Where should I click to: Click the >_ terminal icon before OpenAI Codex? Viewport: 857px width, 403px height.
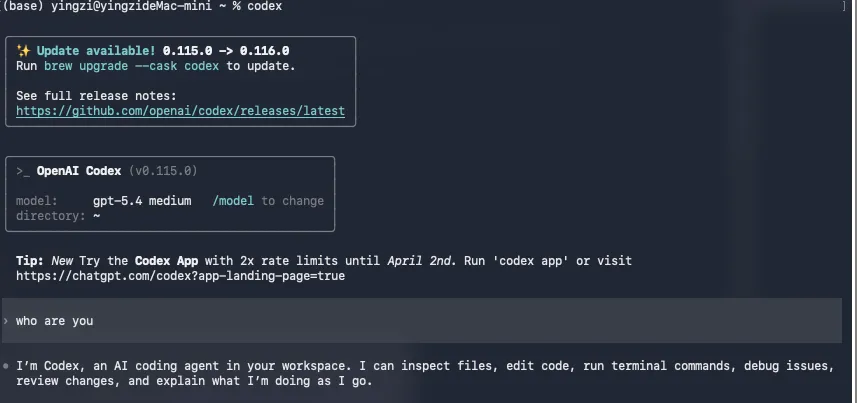[x=23, y=171]
